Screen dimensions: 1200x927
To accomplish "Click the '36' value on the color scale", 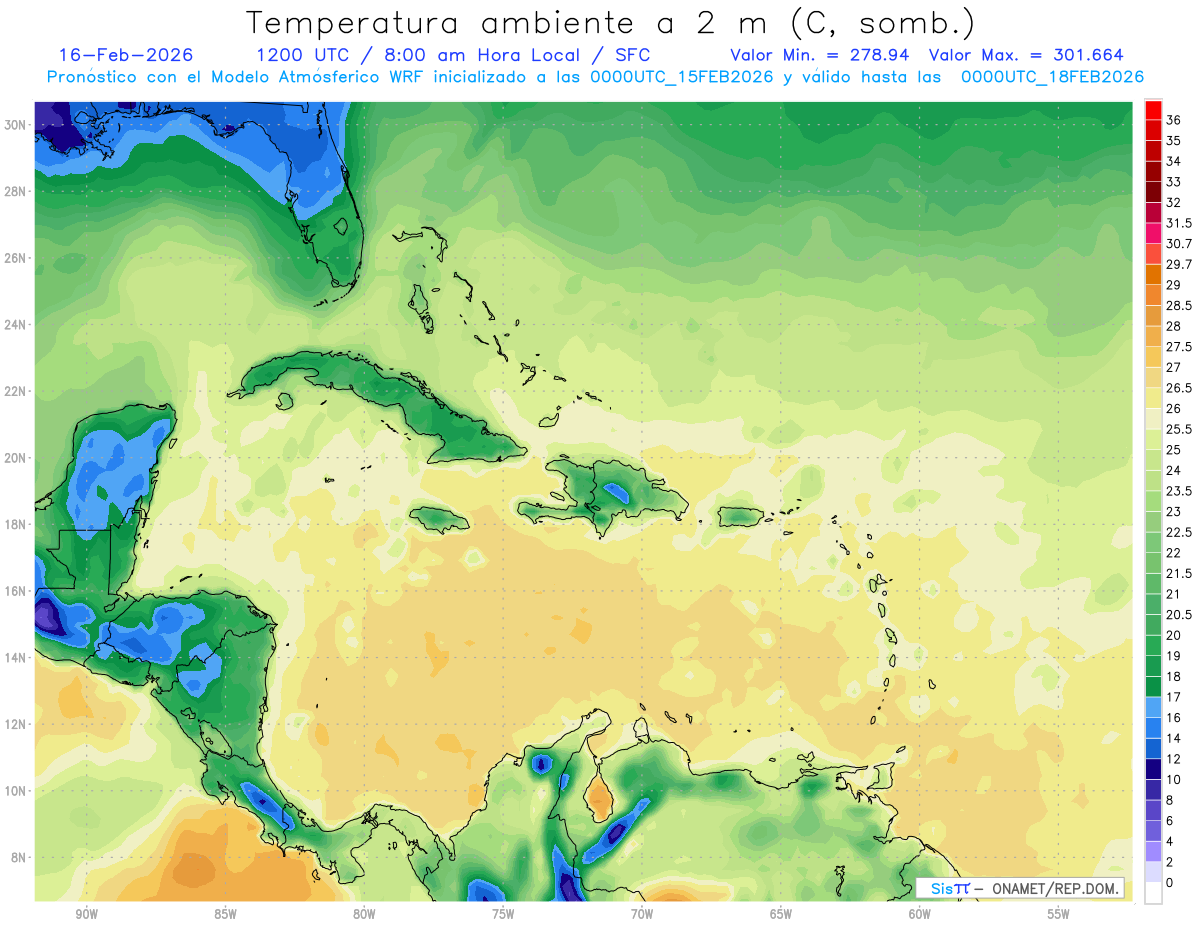I will [1174, 120].
